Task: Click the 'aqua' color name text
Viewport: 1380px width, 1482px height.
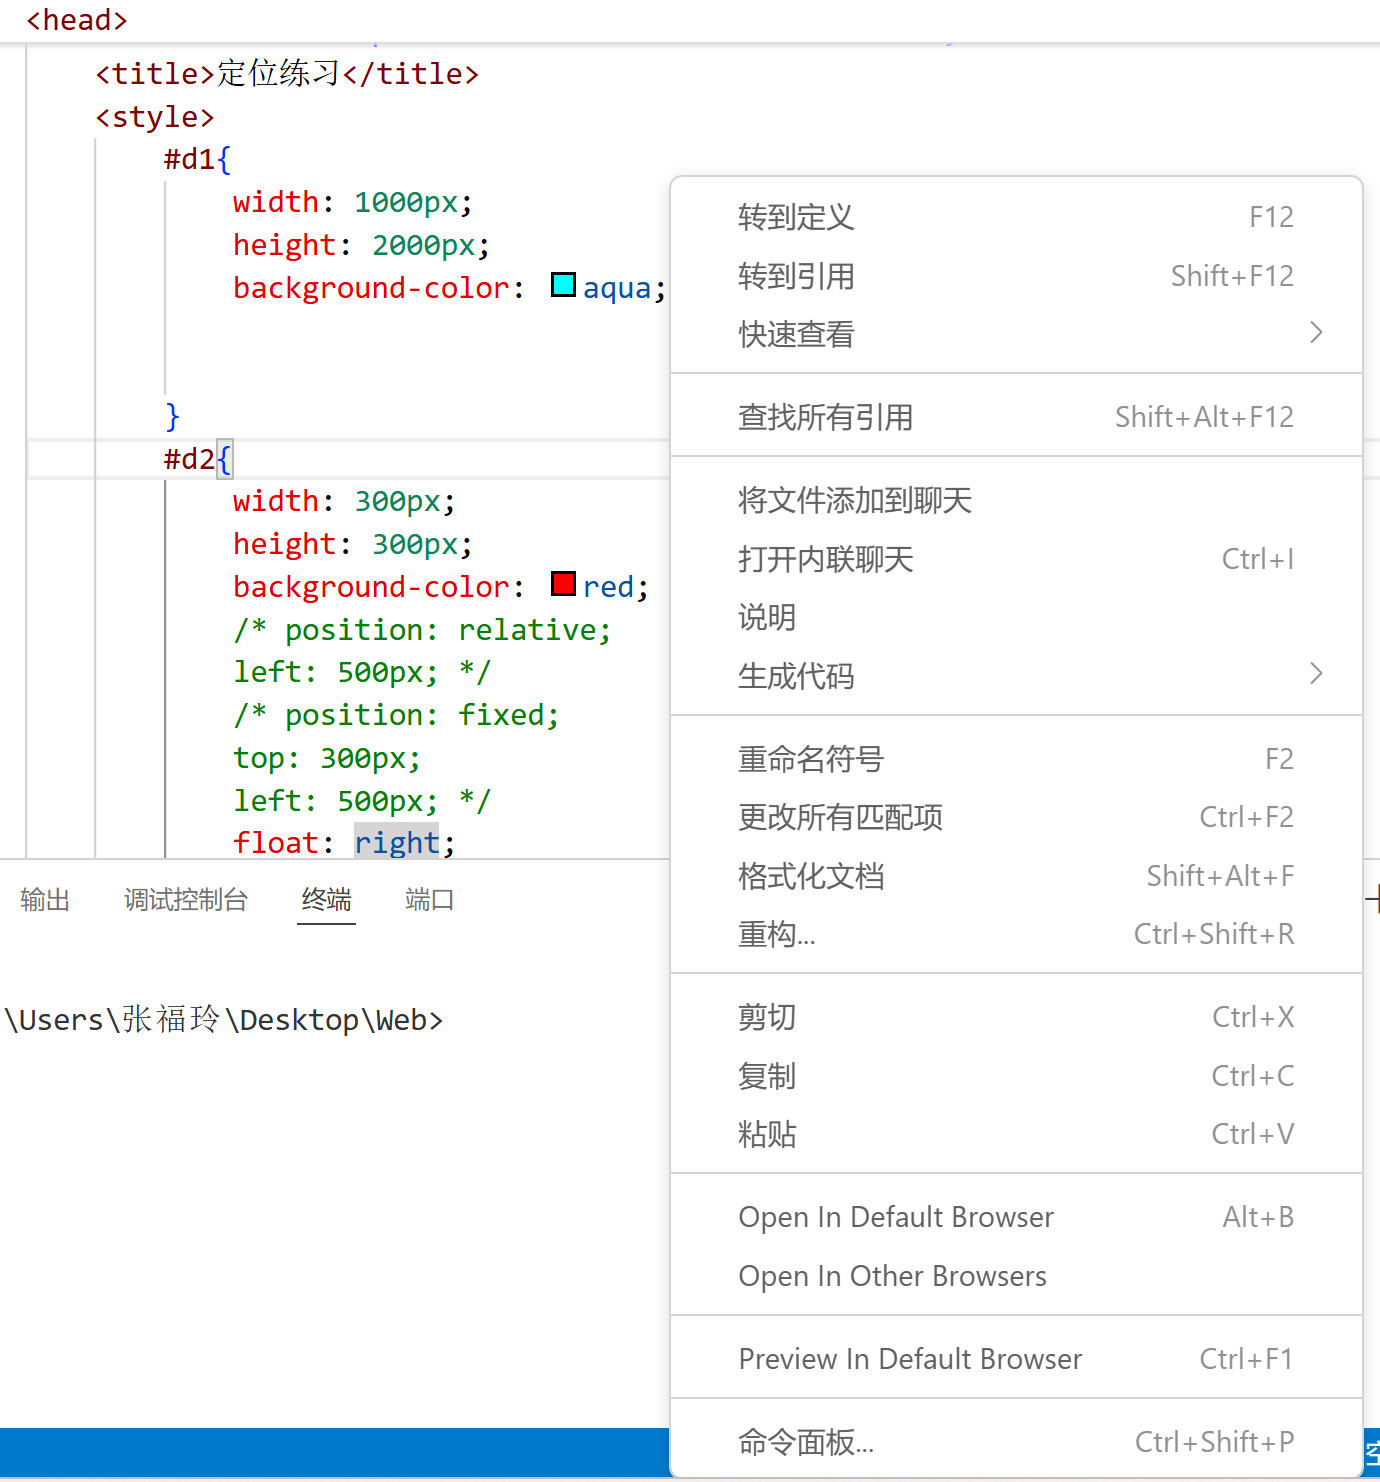Action: tap(617, 288)
